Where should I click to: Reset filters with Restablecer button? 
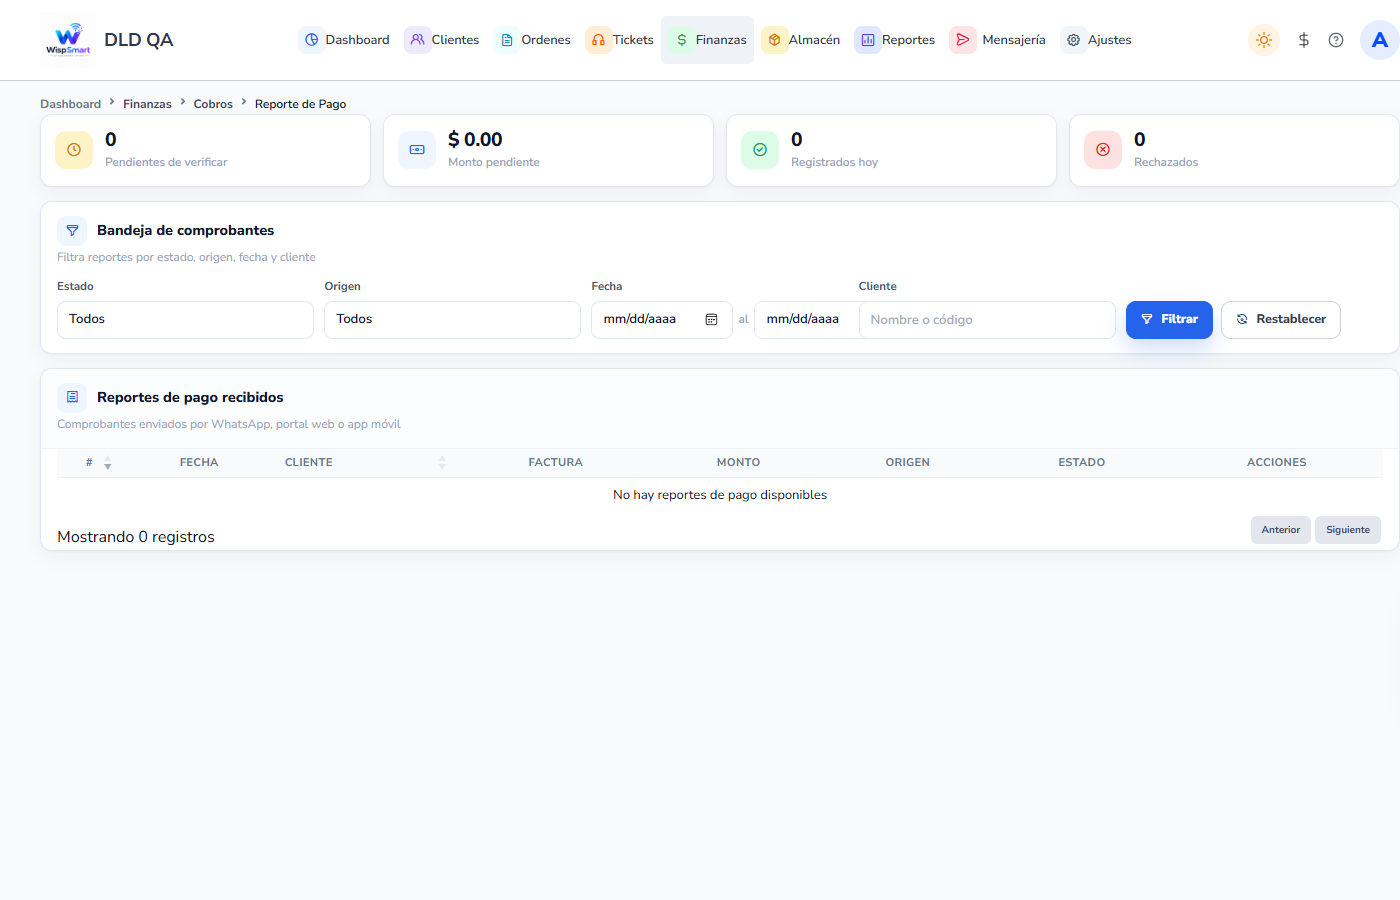click(x=1281, y=320)
